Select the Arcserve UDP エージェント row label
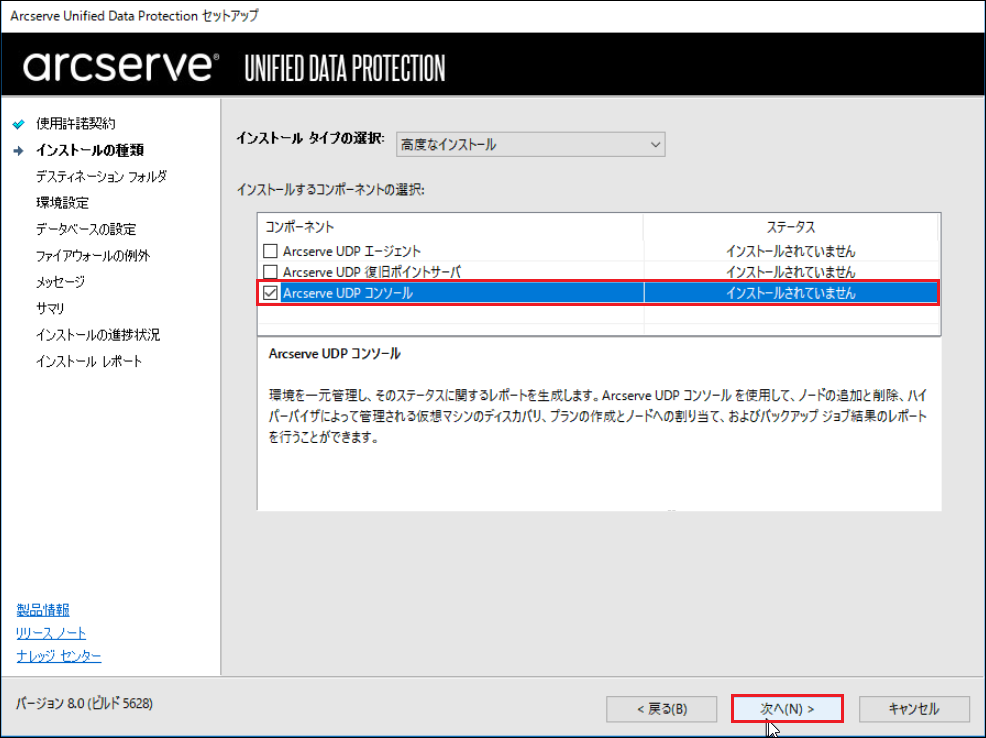 [x=352, y=251]
